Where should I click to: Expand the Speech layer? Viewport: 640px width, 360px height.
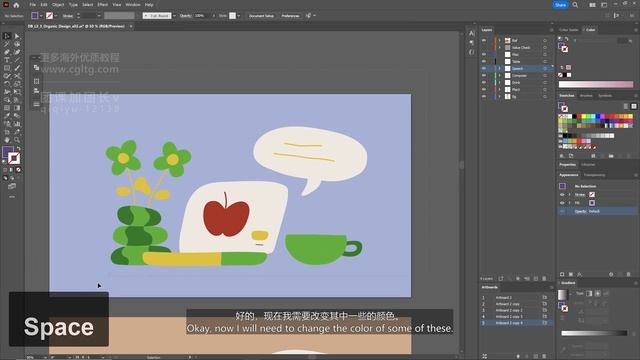499,69
